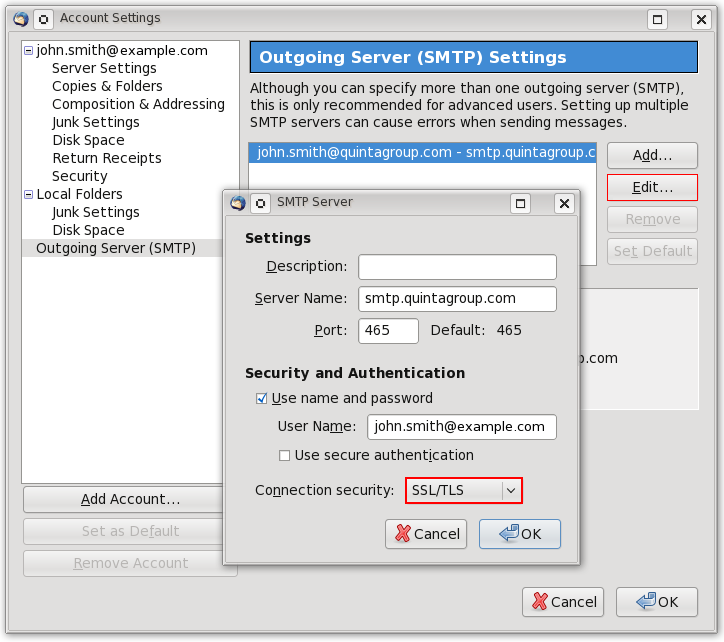724x642 pixels.
Task: Close the Account Settings window
Action: click(701, 19)
